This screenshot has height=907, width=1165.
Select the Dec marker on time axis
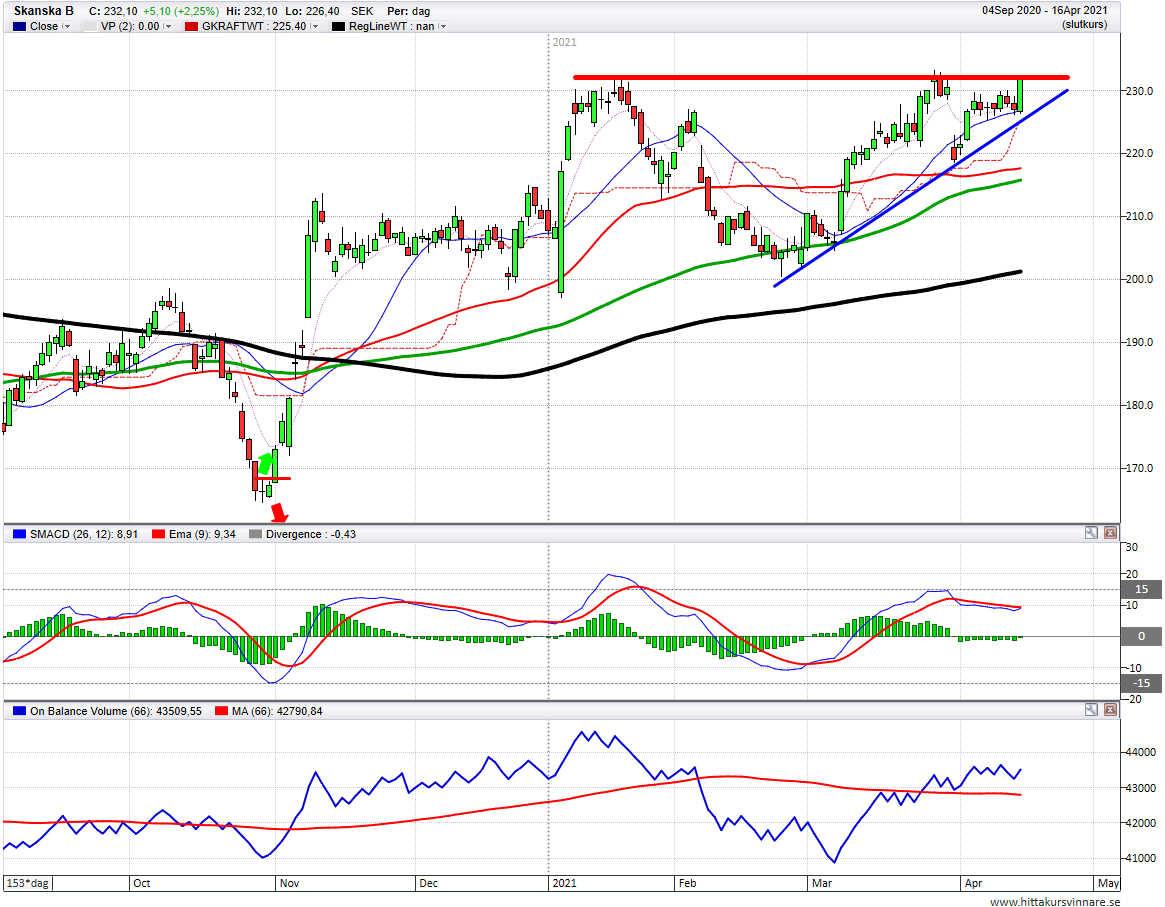coord(429,883)
